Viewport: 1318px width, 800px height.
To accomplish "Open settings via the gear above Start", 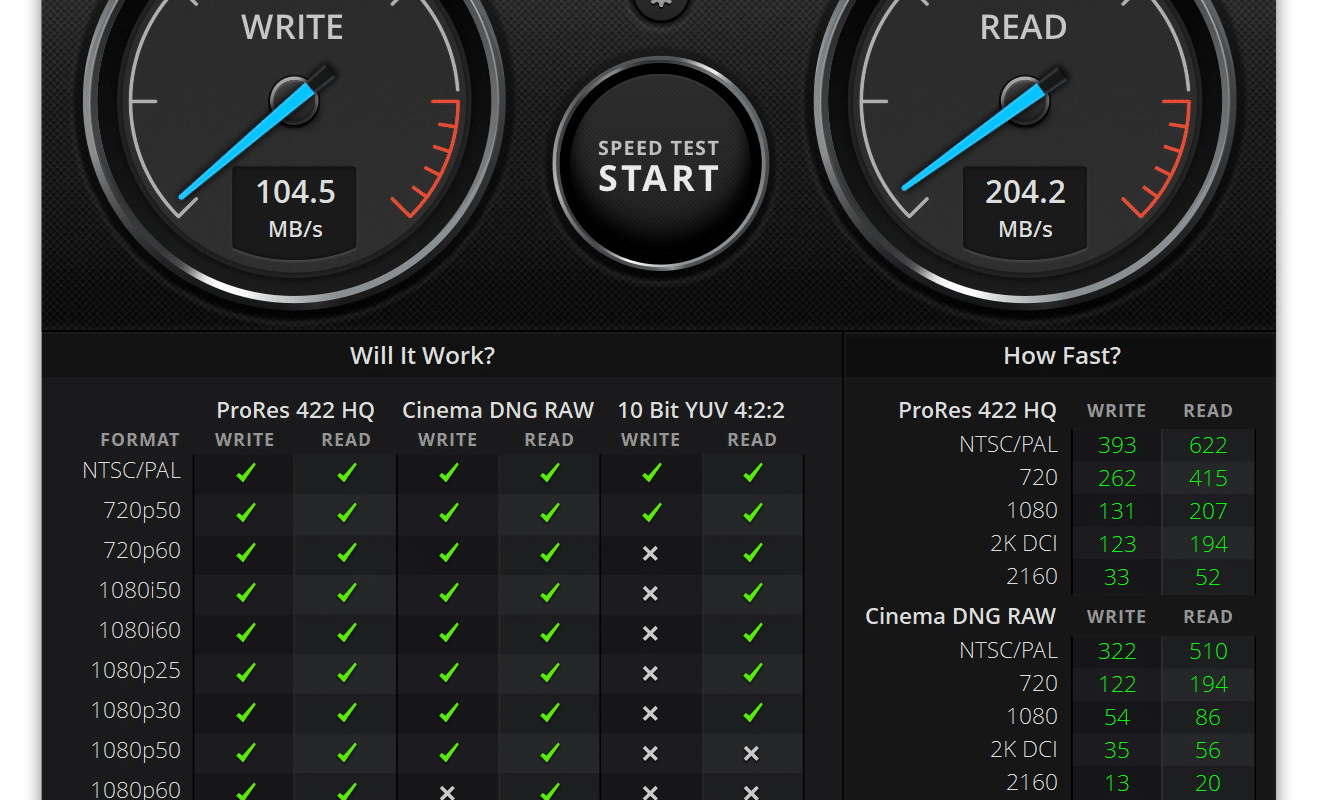I will tap(661, 7).
